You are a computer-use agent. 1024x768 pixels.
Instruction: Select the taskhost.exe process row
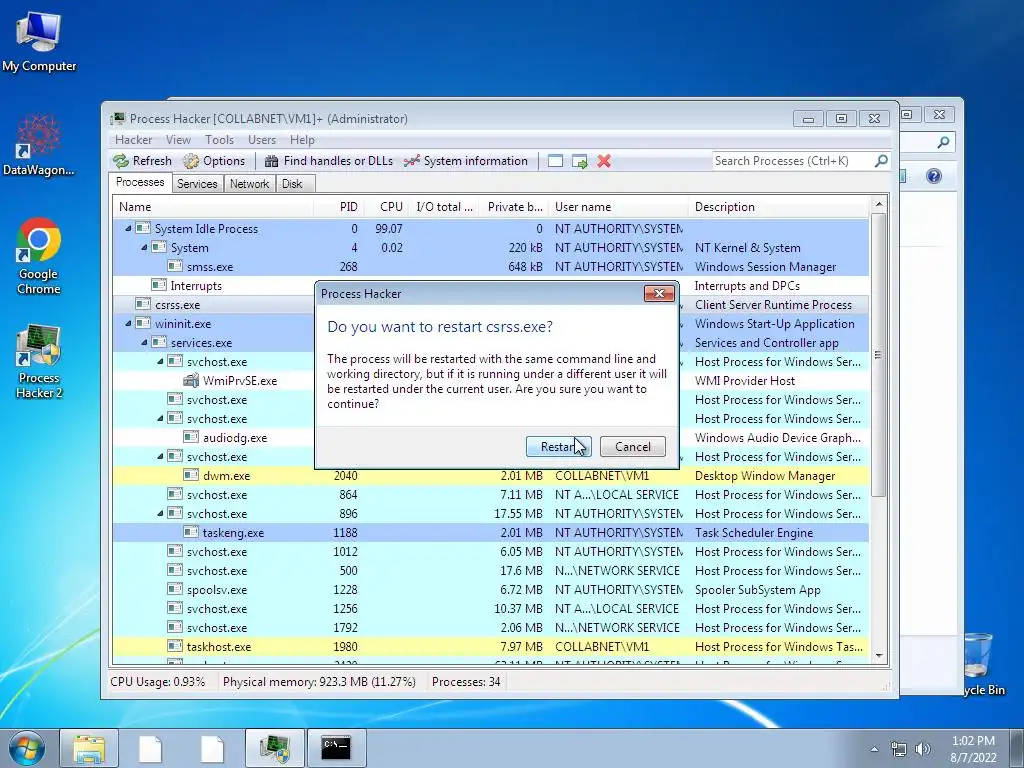[x=491, y=647]
